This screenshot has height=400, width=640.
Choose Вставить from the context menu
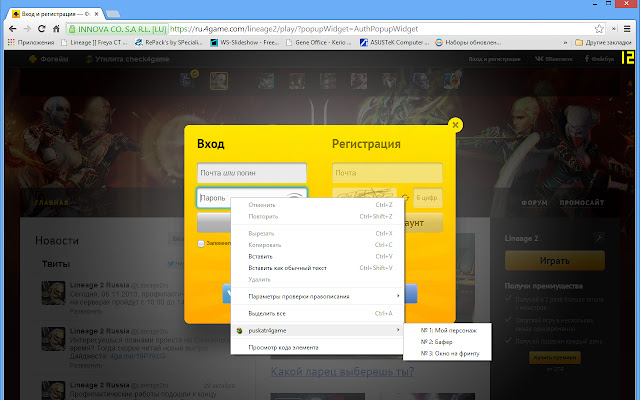coord(318,256)
